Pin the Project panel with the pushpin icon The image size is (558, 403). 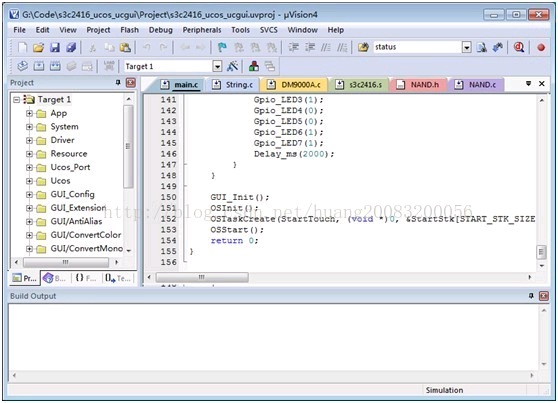118,83
